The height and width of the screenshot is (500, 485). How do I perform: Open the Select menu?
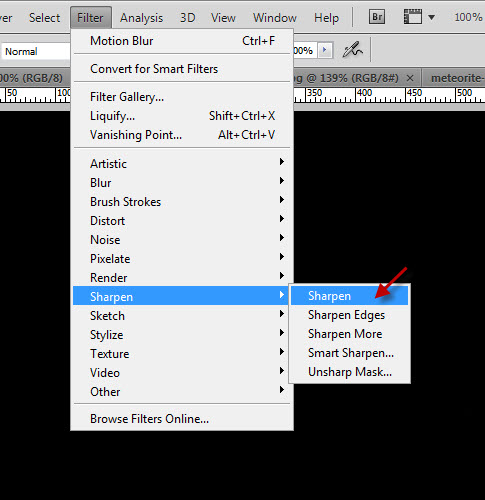[44, 18]
